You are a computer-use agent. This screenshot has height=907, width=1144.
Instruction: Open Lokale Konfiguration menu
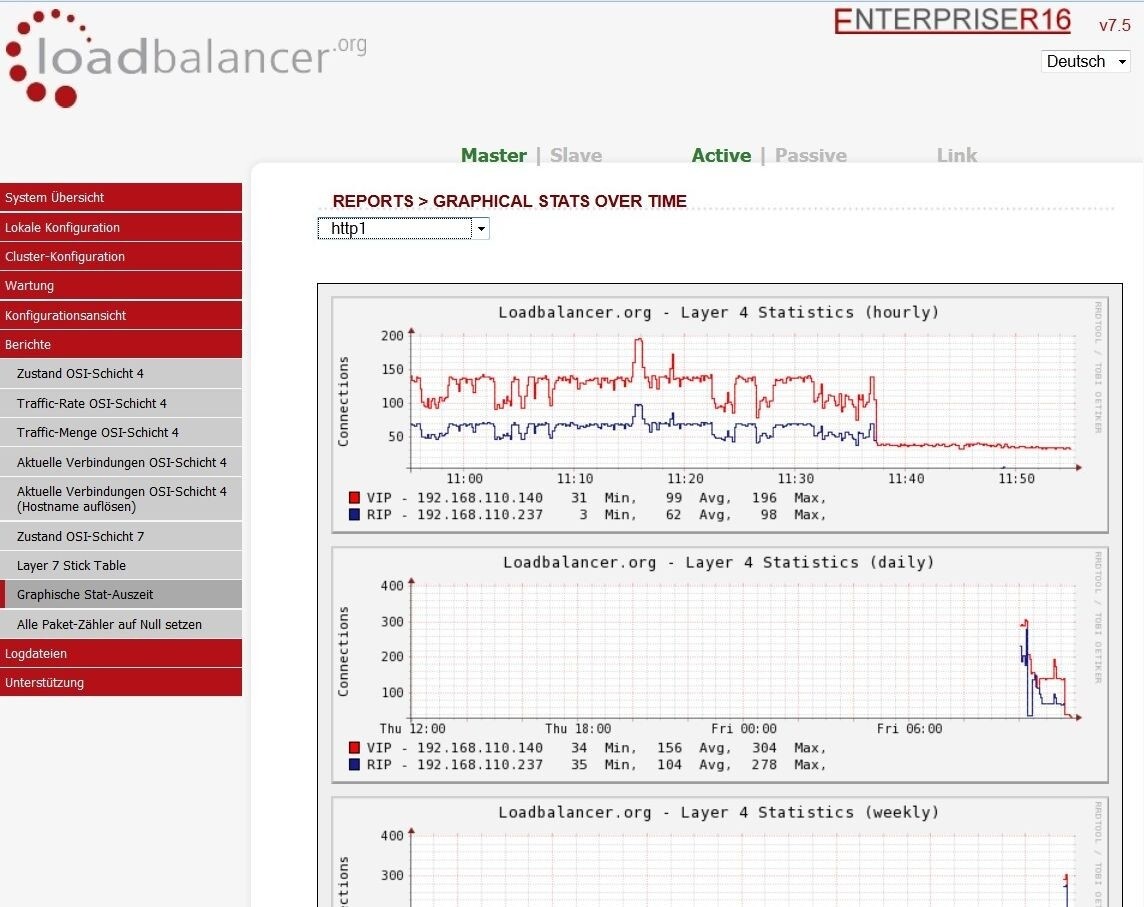point(121,228)
